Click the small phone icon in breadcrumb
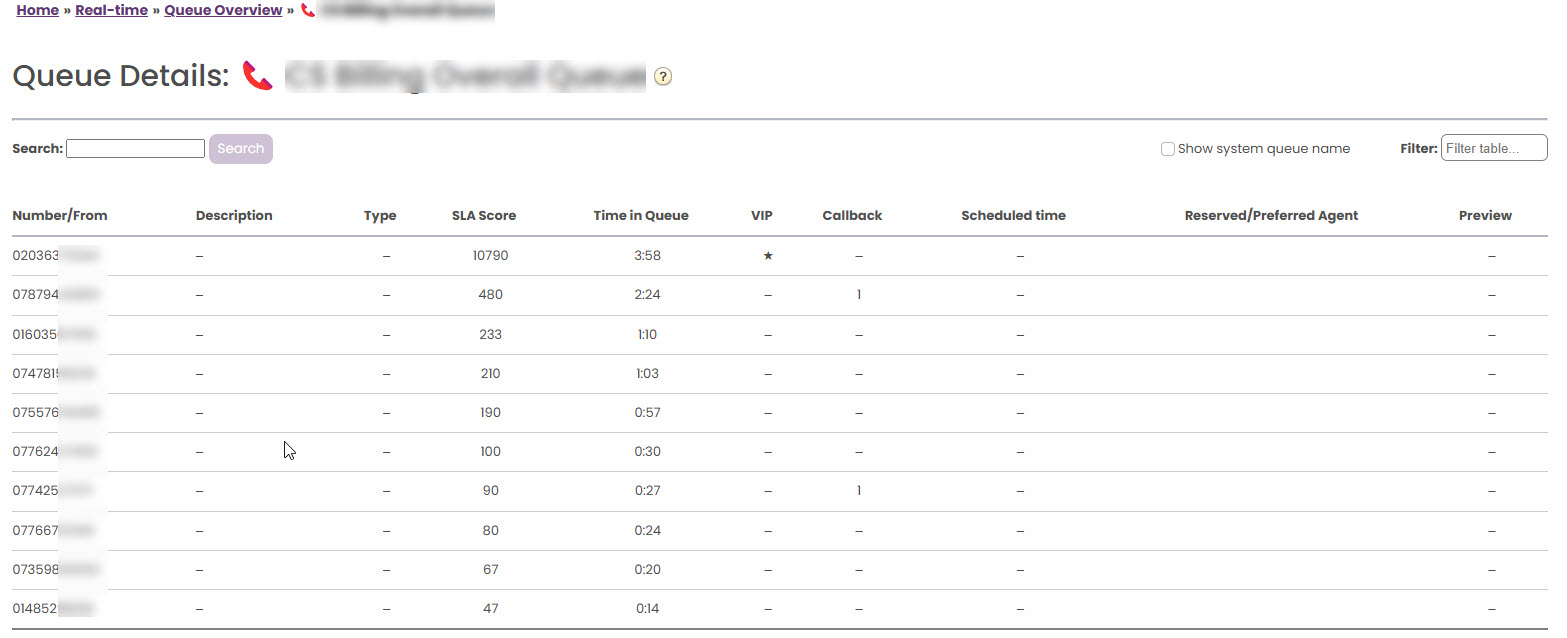The height and width of the screenshot is (638, 1567). coord(308,11)
